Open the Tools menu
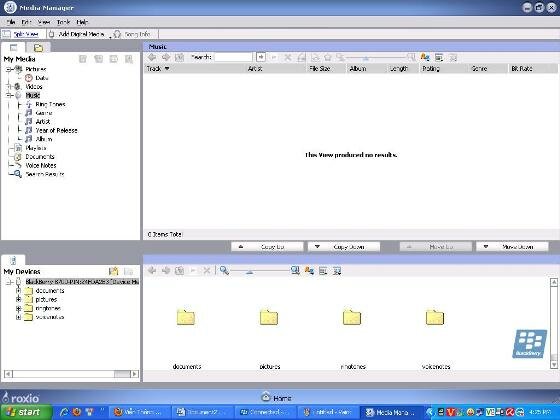Image resolution: width=560 pixels, height=420 pixels. click(x=64, y=22)
